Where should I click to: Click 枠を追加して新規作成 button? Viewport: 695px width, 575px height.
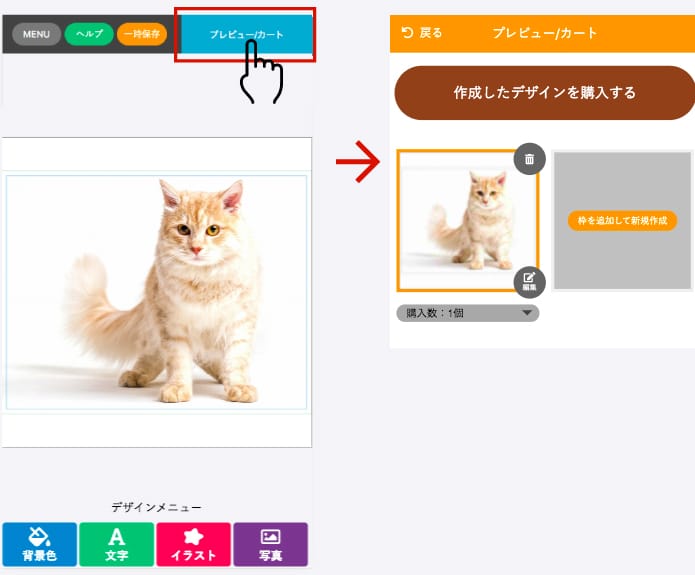click(622, 220)
